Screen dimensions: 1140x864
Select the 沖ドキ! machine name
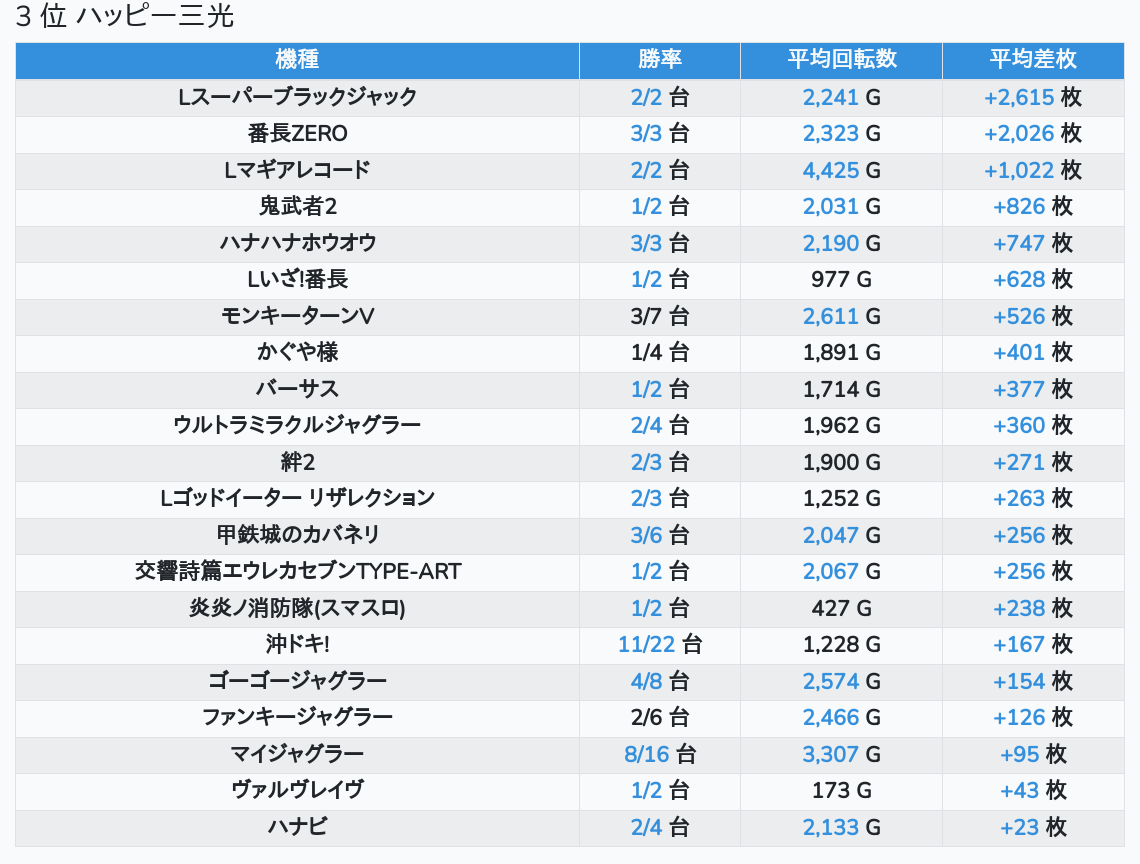[x=297, y=645]
